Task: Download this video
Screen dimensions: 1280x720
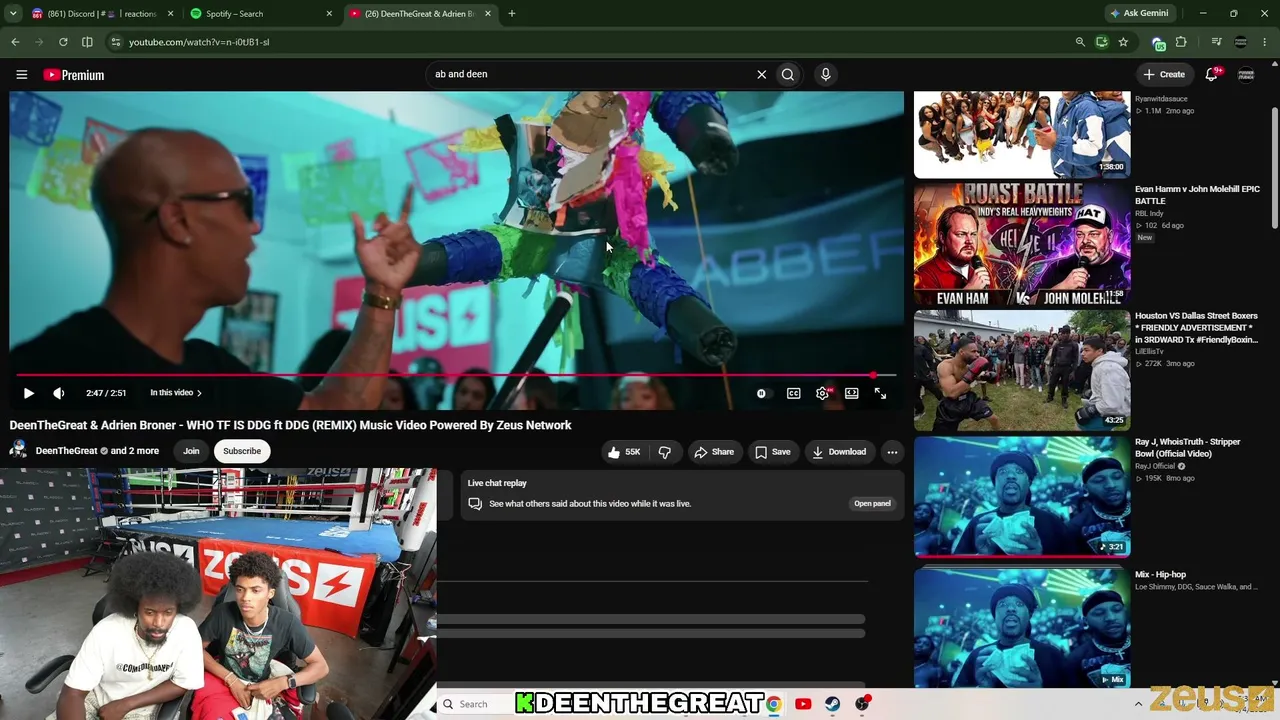Action: [839, 452]
